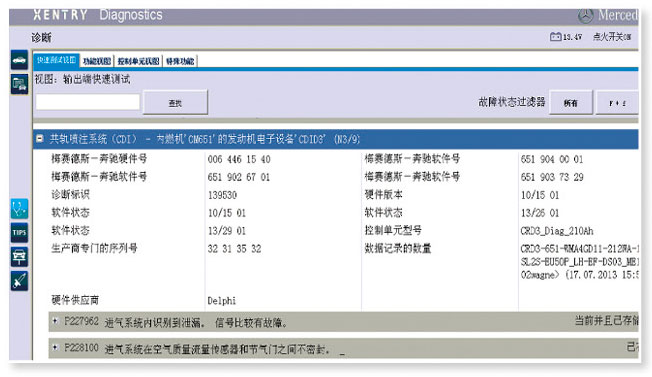
Task: Collapse the 共轨喷注系统 (CDI) section
Action: tap(40, 138)
